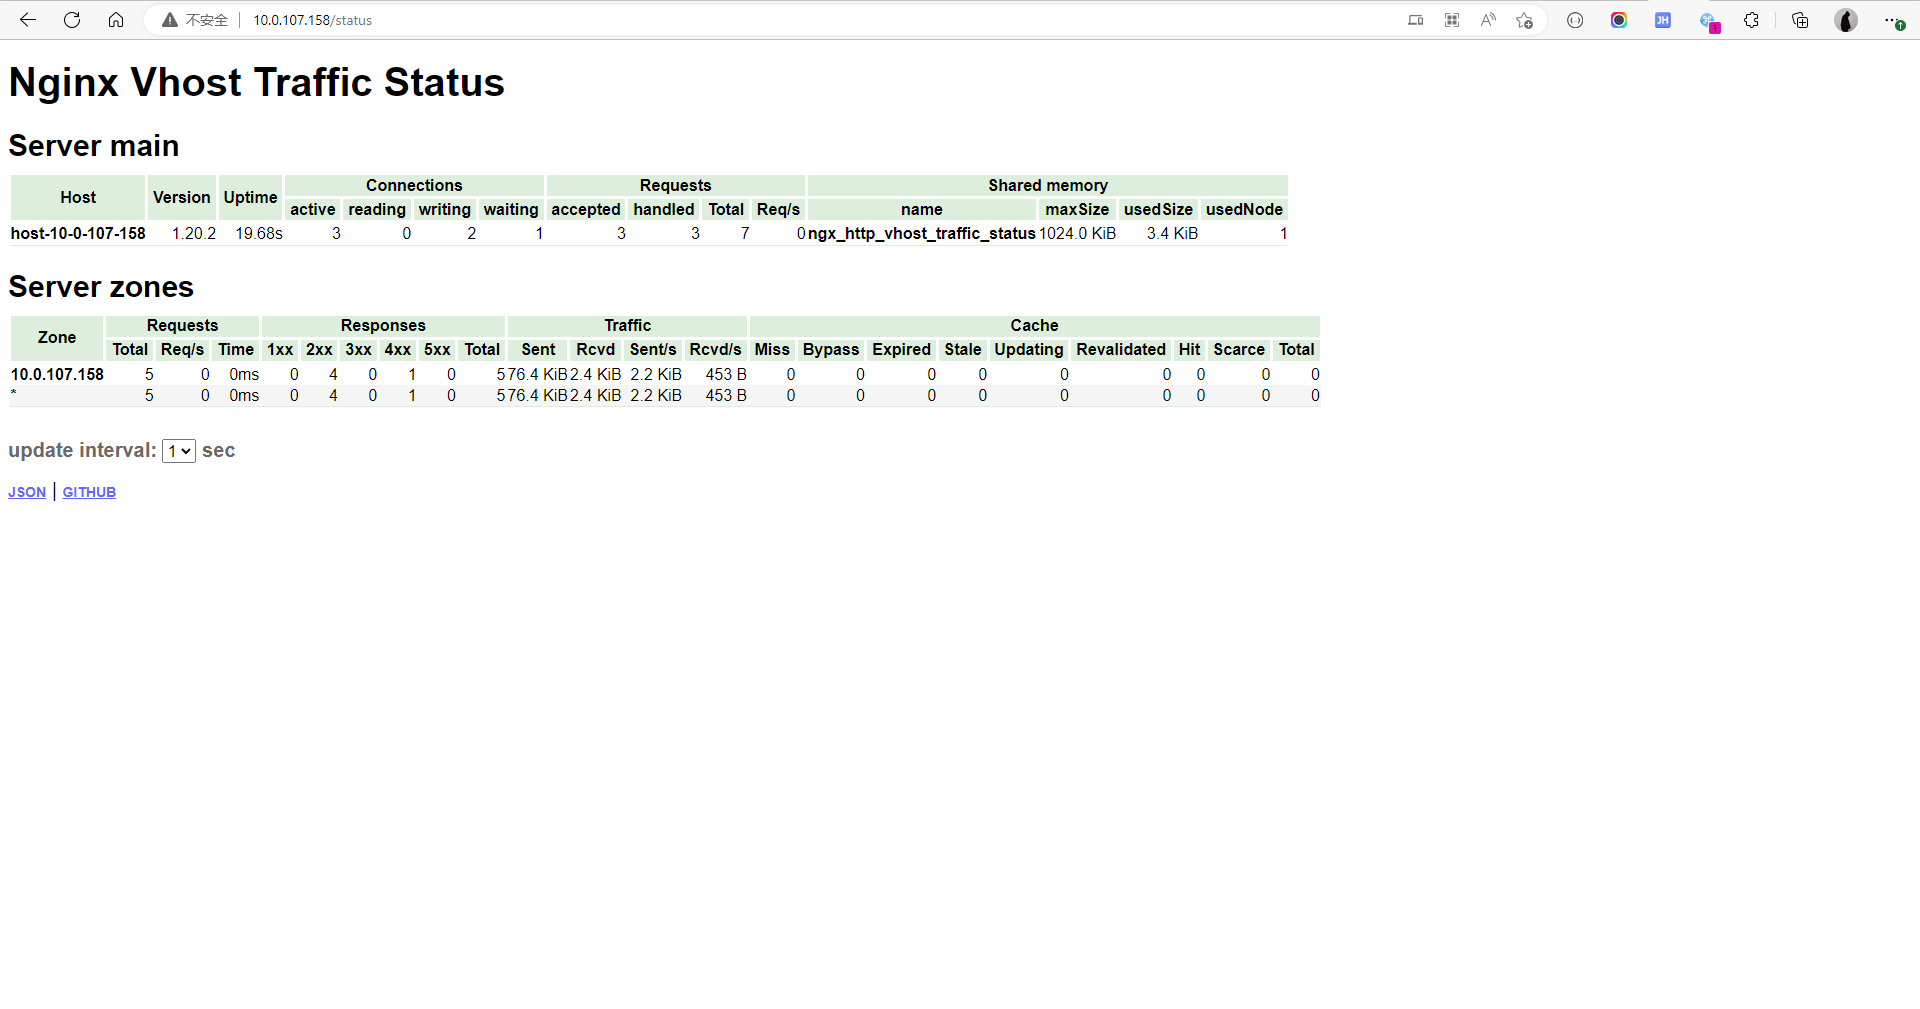Click the address bar showing 10.0.107.158/status

312,19
